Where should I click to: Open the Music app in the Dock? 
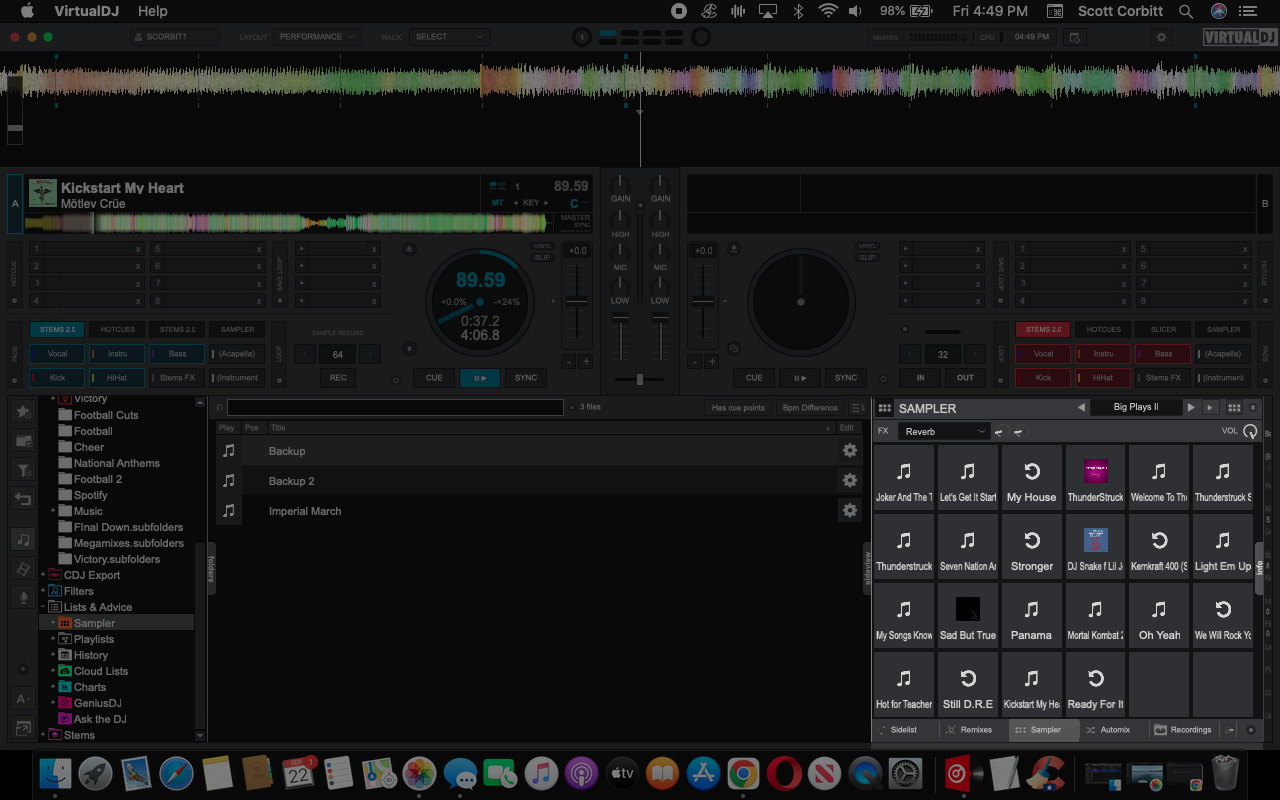pos(540,773)
